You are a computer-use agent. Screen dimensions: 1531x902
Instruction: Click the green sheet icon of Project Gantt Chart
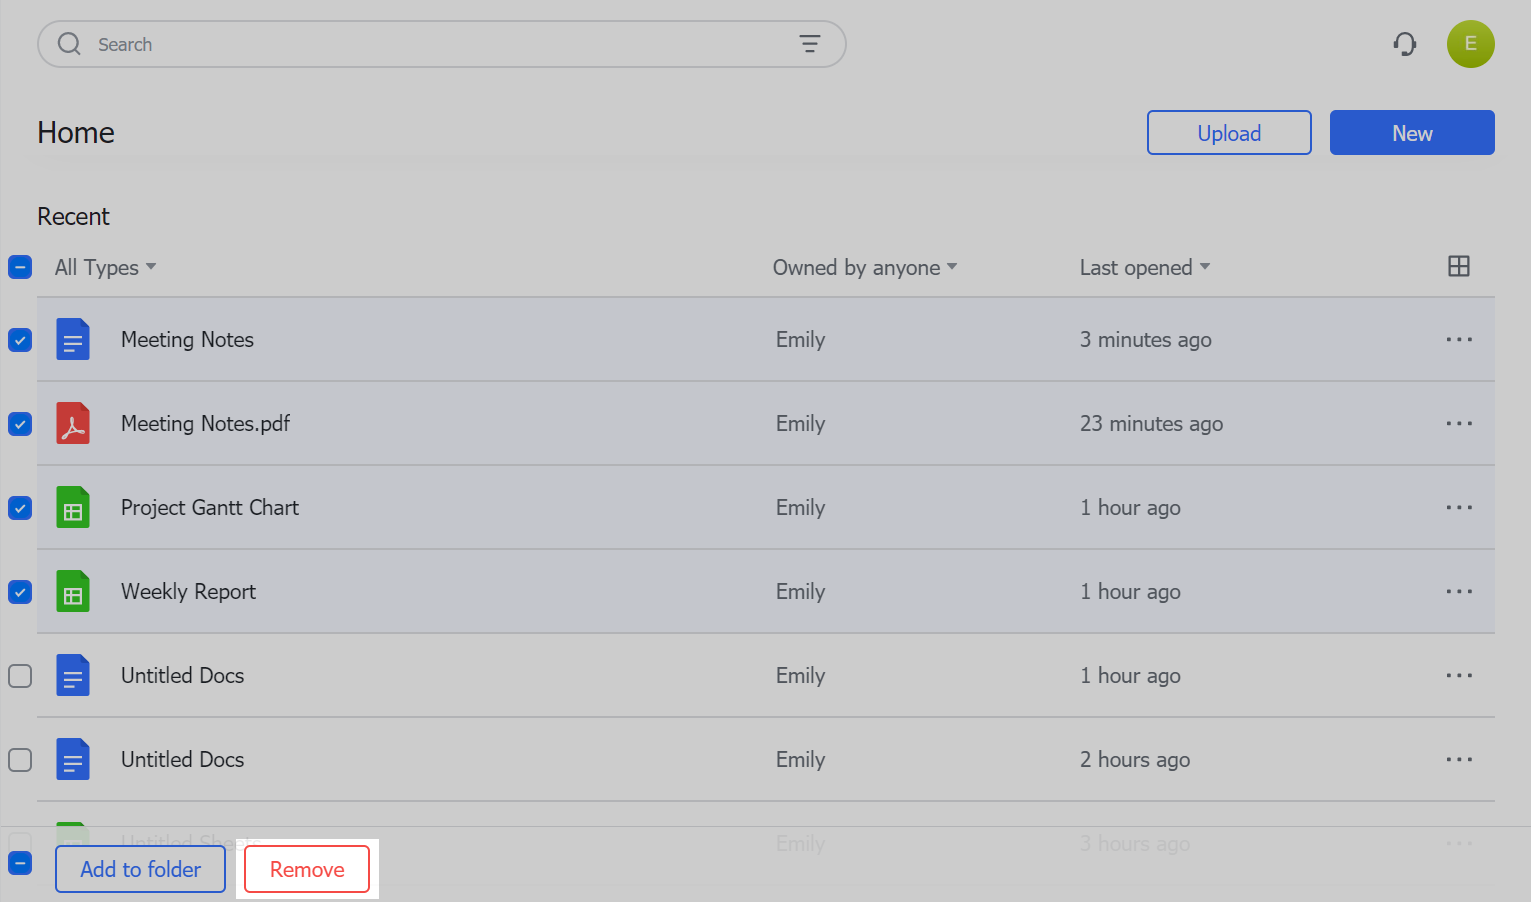(x=73, y=507)
